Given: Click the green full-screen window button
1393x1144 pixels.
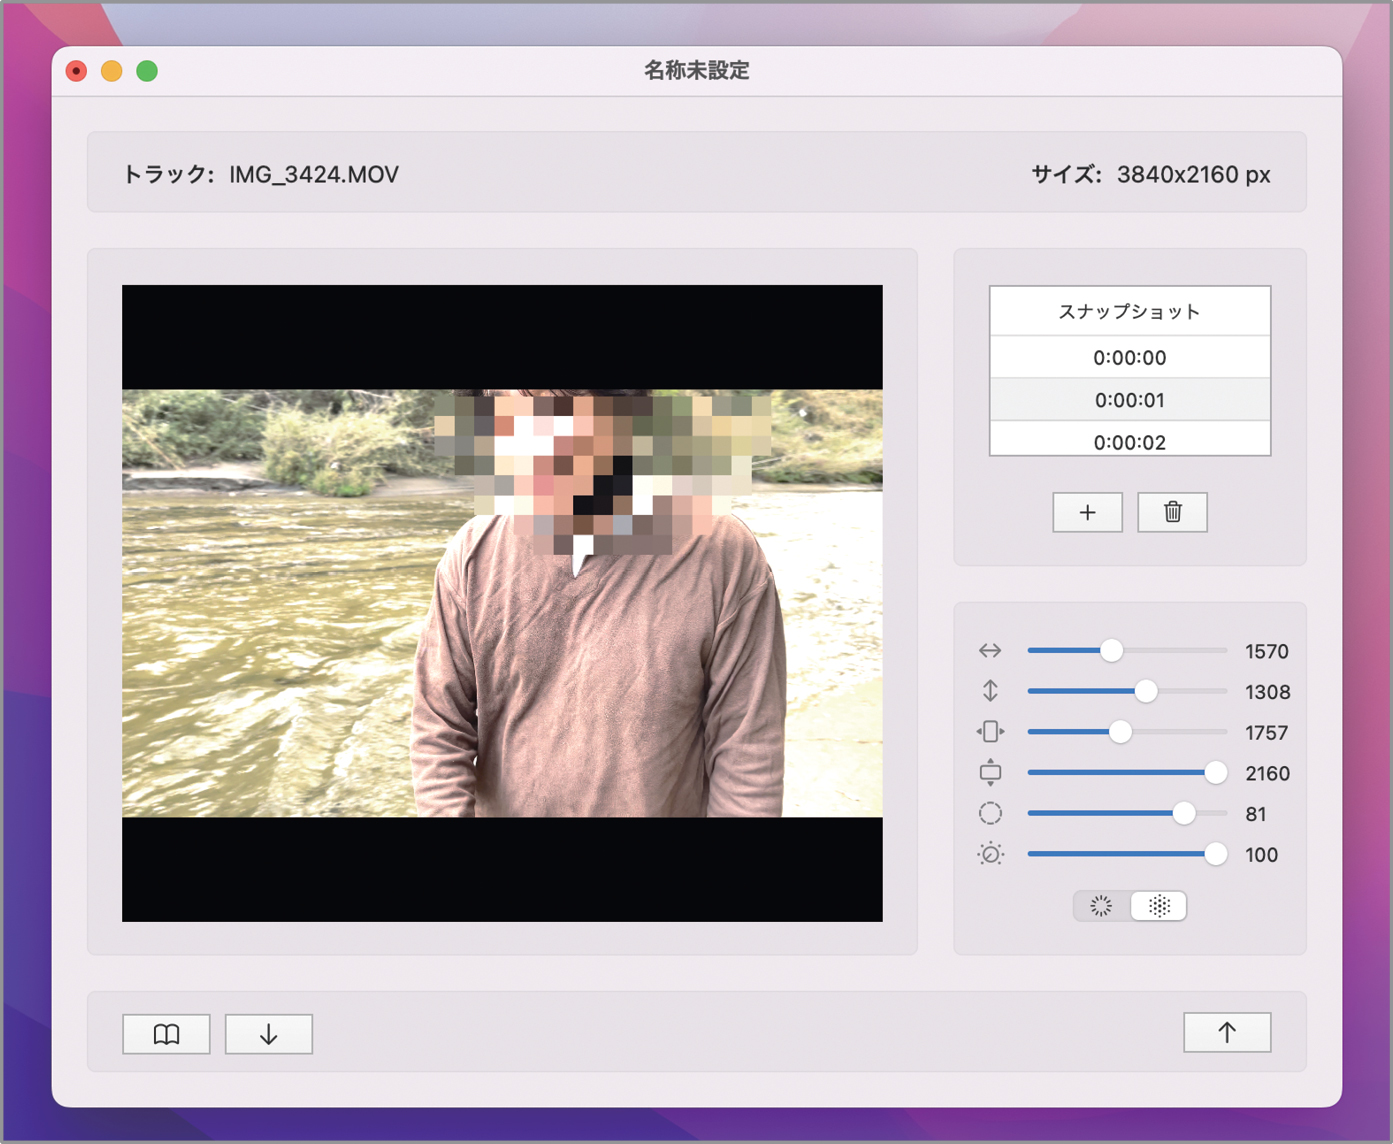Looking at the screenshot, I should pos(147,71).
